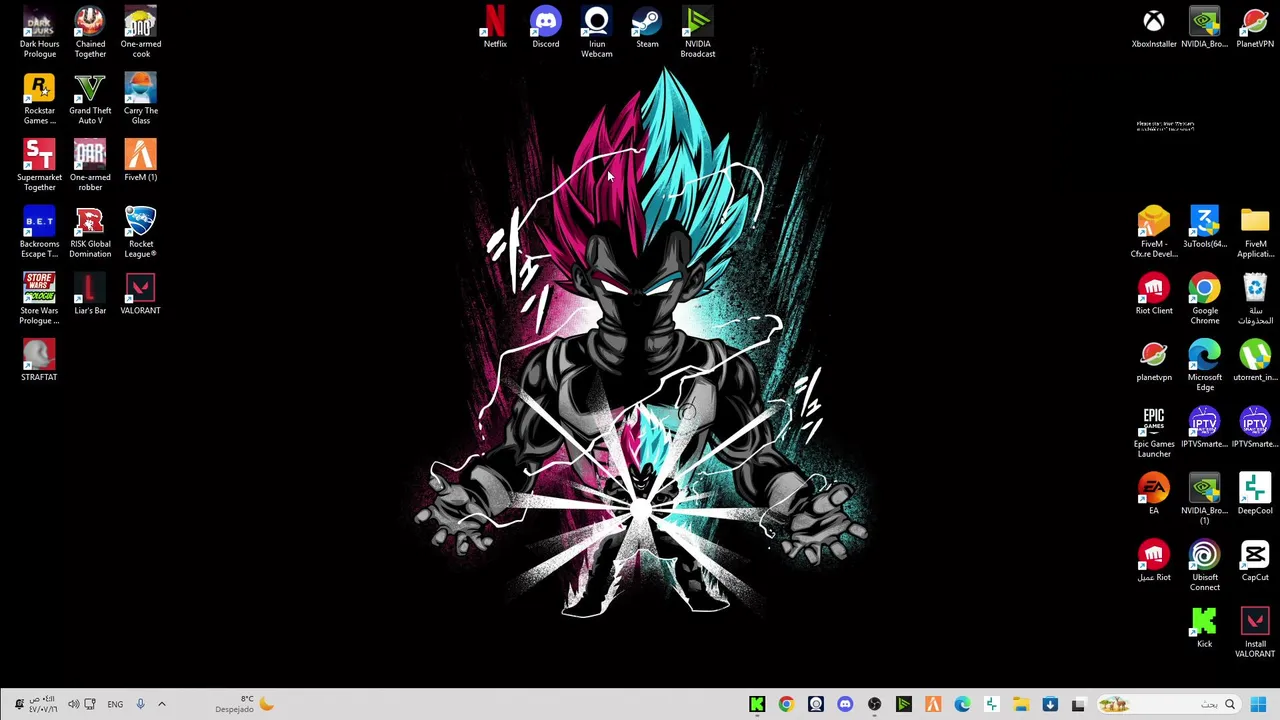
Task: Select the One-armed cook game icon
Action: tap(141, 32)
